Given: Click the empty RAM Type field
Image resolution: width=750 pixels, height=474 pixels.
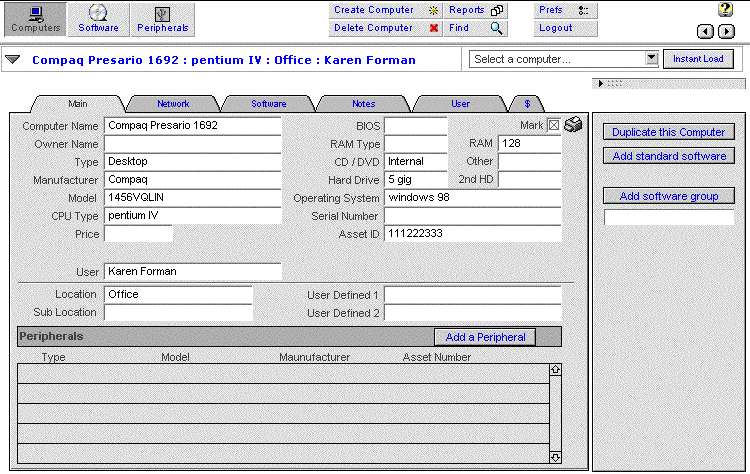Looking at the screenshot, I should click(416, 144).
